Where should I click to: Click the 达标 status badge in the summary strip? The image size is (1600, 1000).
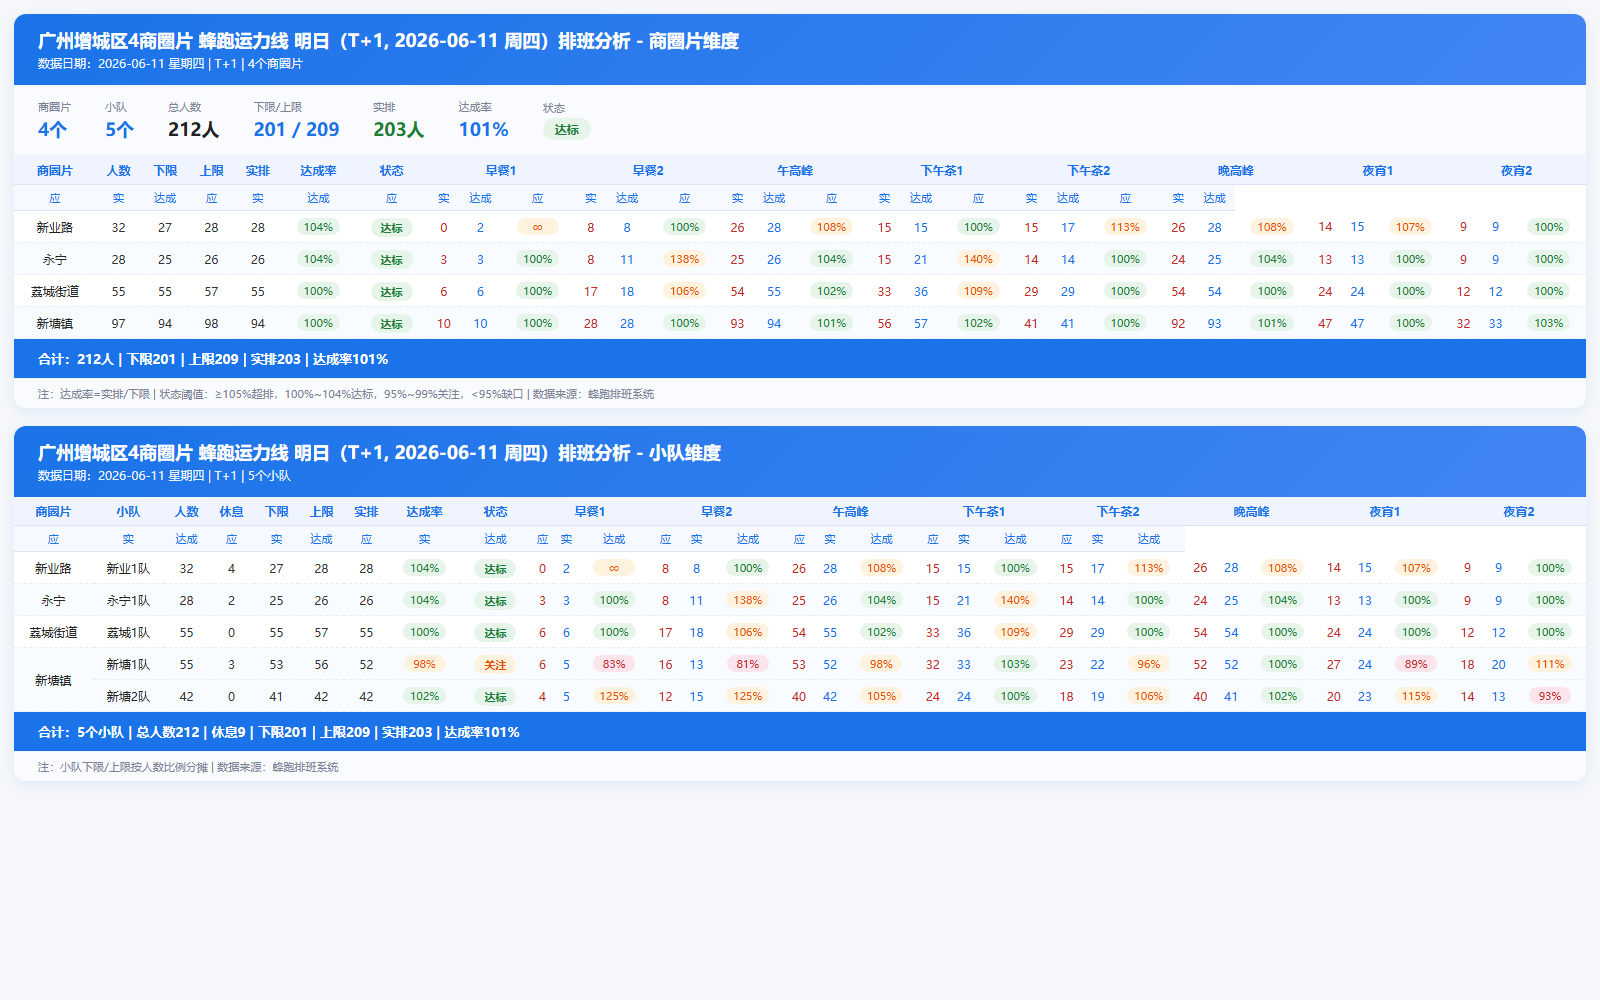567,129
